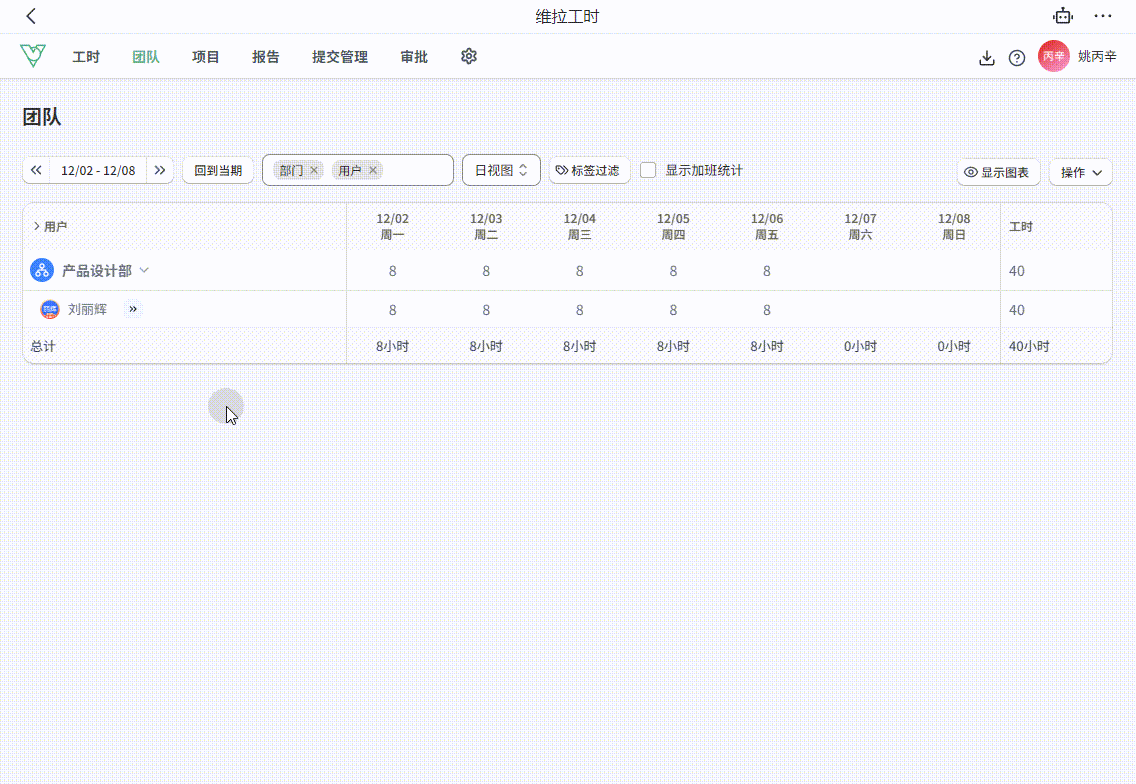
Task: Open the 审批 tab
Action: (x=414, y=57)
